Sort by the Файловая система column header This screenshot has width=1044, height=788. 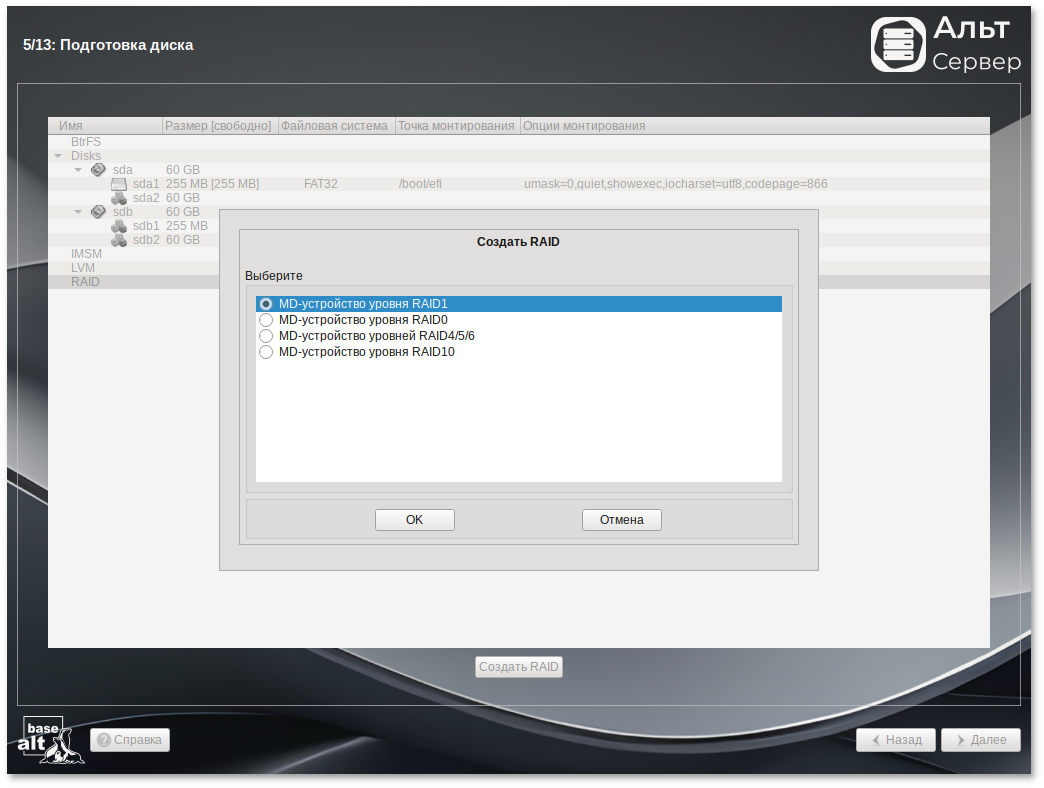pos(335,126)
